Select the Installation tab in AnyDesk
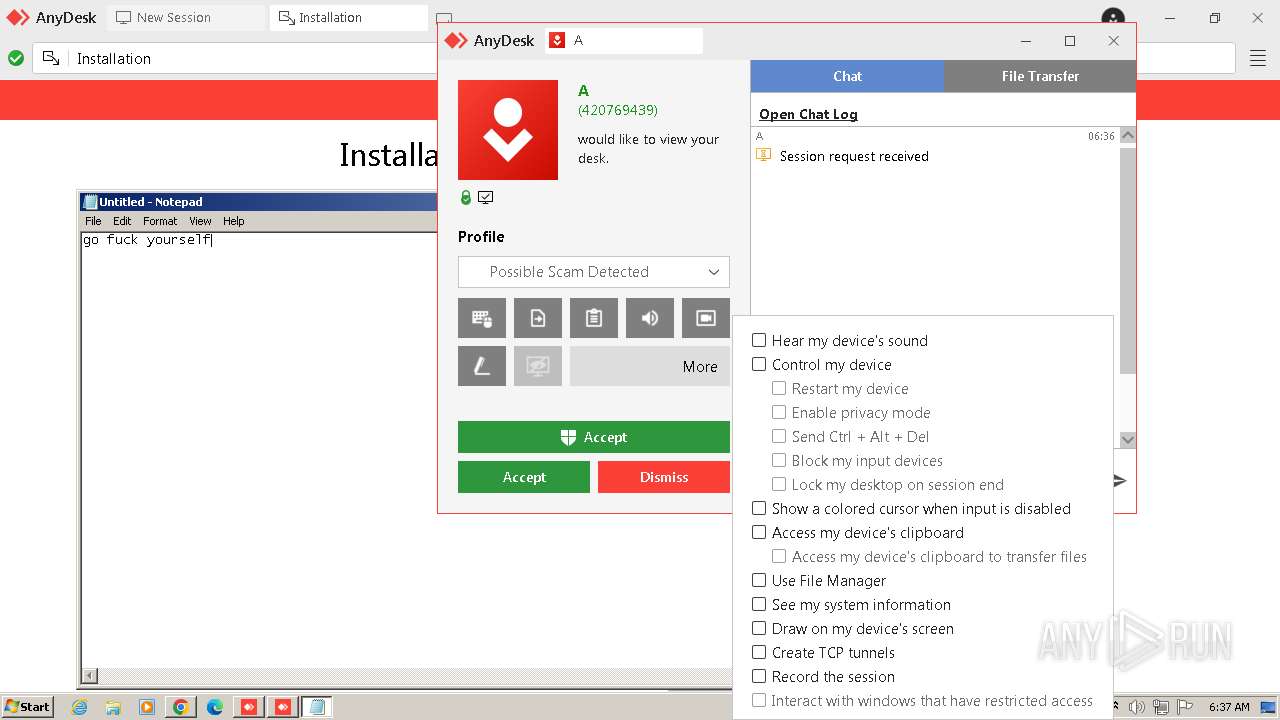The width and height of the screenshot is (1280, 720). pos(349,17)
